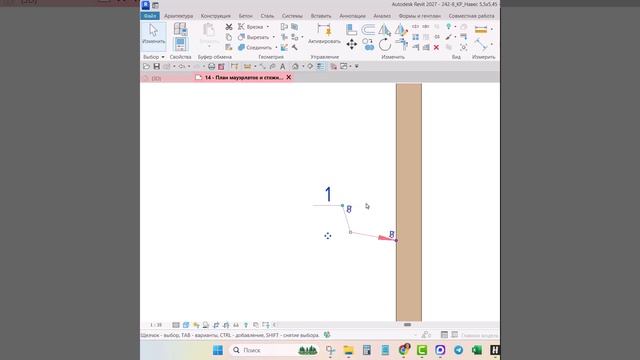Viewport: 640px width, 360px height.
Task: Switch to the Сталь ribbon tab
Action: click(267, 16)
